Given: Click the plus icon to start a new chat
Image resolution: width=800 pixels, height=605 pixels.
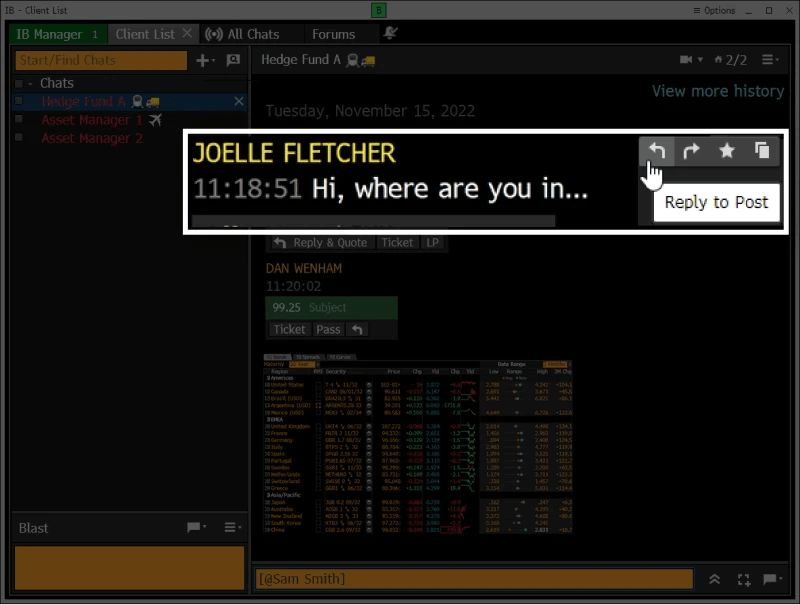Looking at the screenshot, I should 202,60.
